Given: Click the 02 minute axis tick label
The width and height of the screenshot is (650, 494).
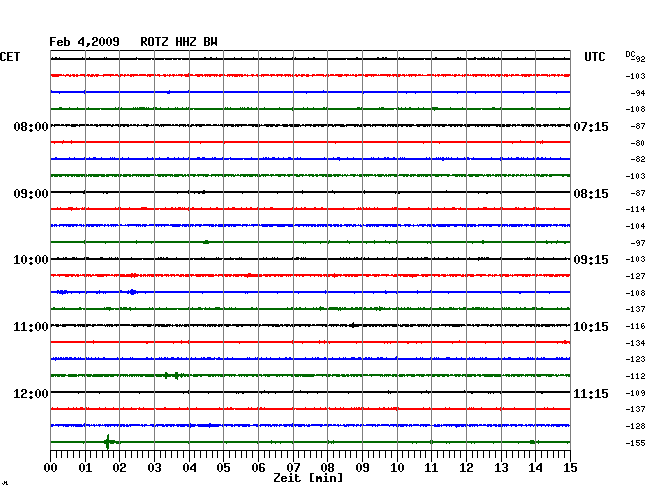Looking at the screenshot, I should (119, 467).
